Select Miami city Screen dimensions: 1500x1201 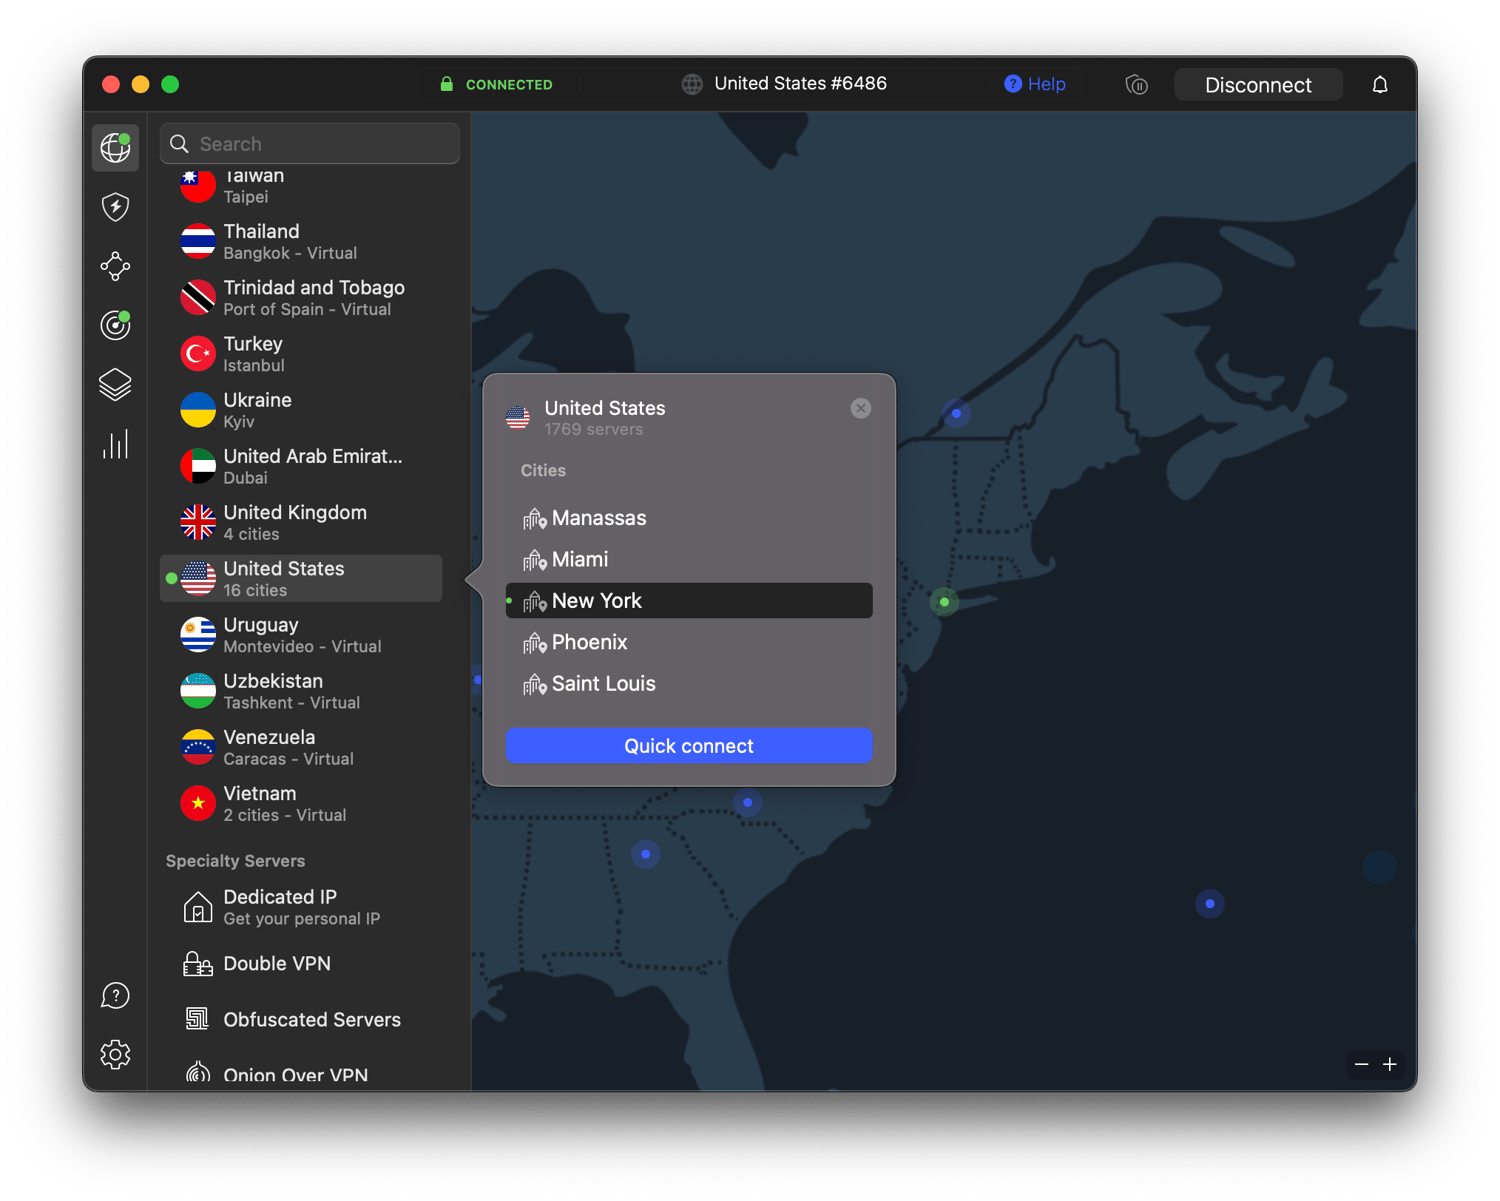click(x=689, y=559)
